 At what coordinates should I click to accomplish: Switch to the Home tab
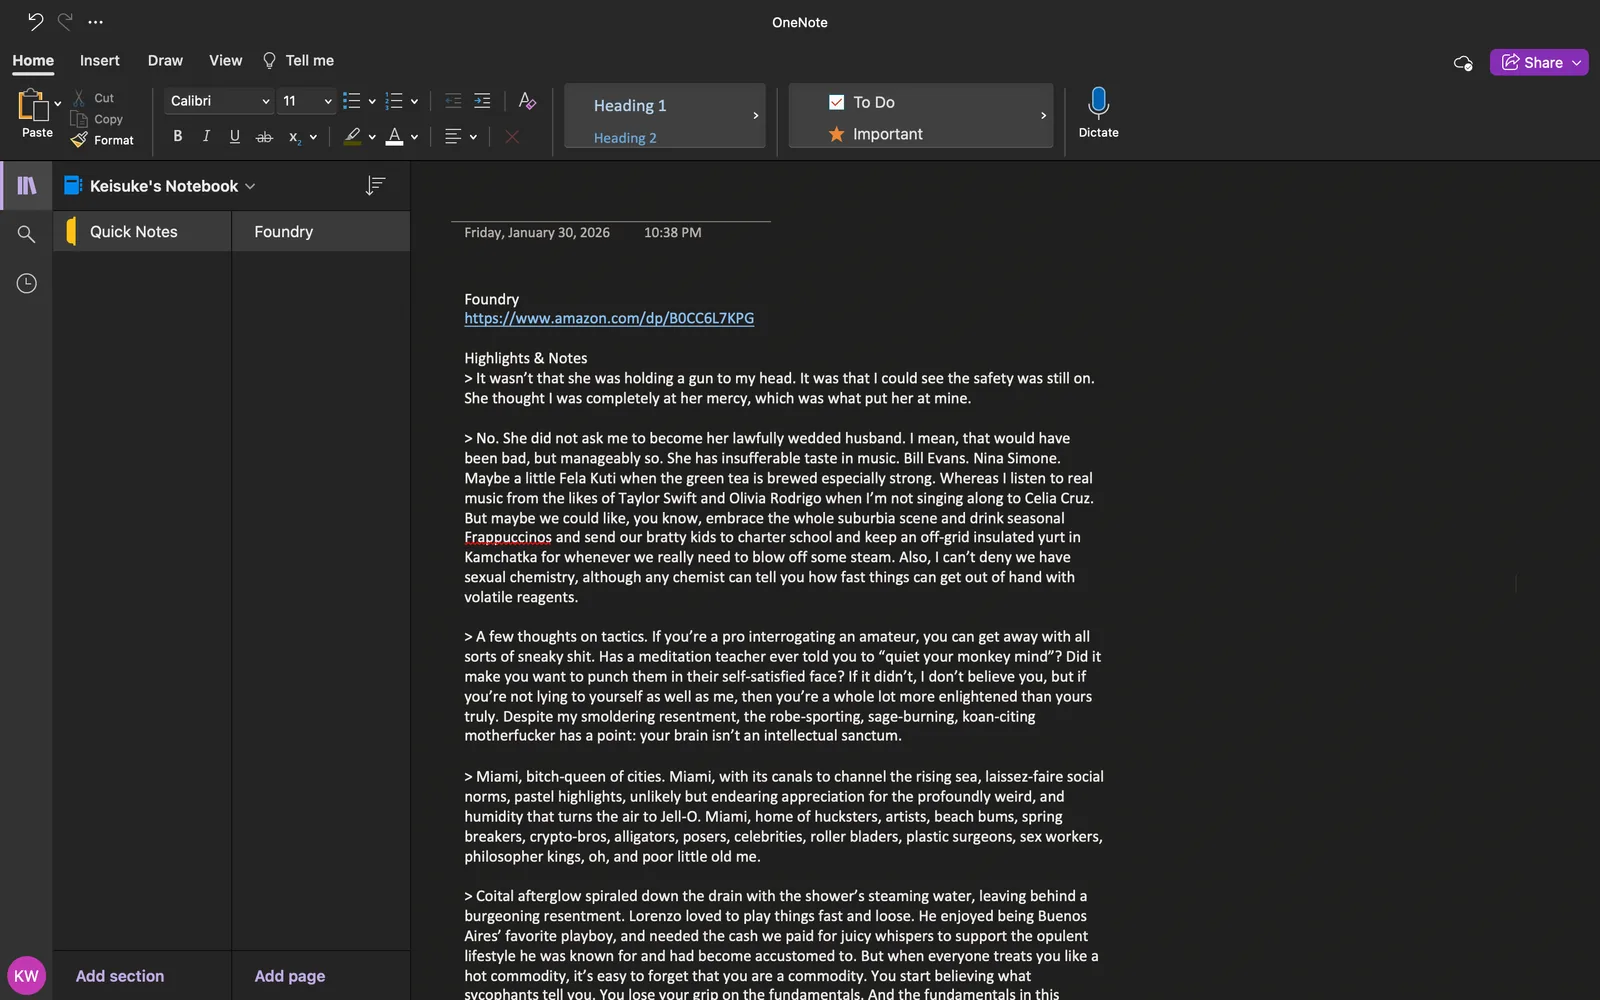click(33, 60)
